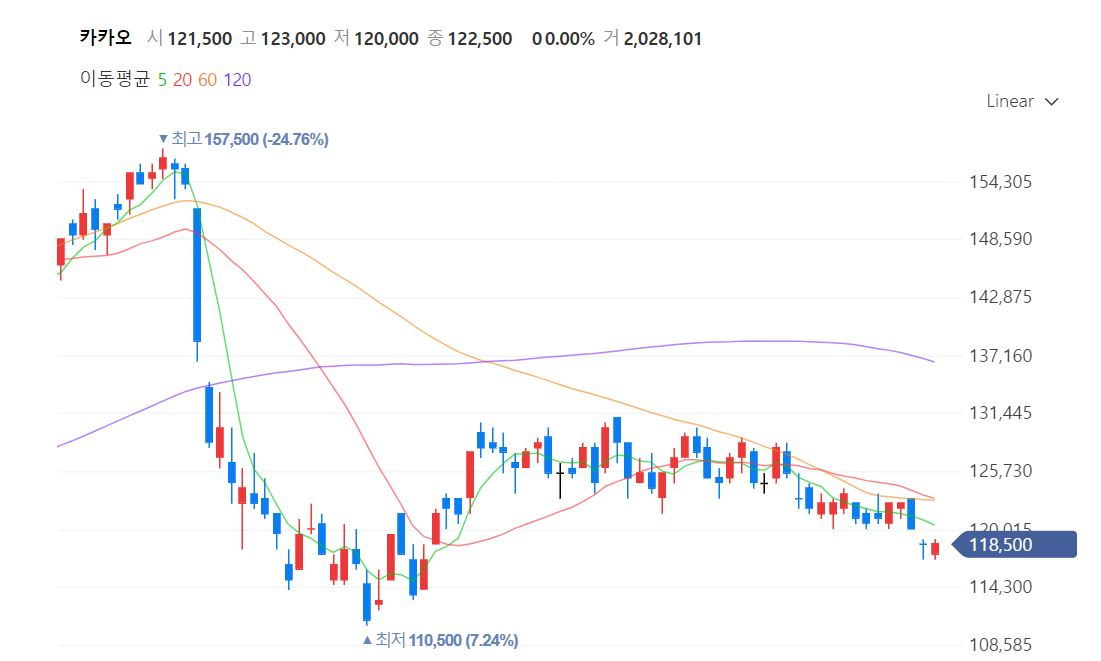This screenshot has height=661, width=1101.
Task: Click the large blue gap-down candlestick
Action: [197, 275]
